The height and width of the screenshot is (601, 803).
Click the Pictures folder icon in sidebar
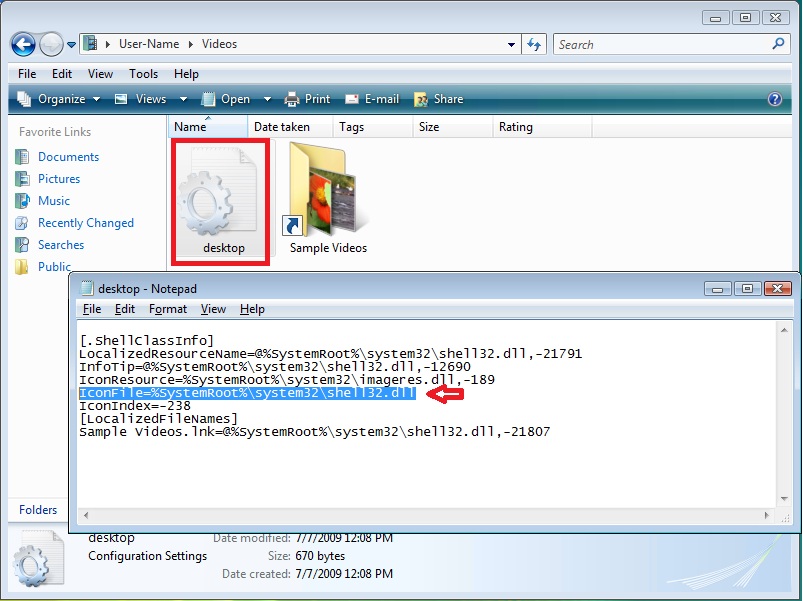[22, 179]
